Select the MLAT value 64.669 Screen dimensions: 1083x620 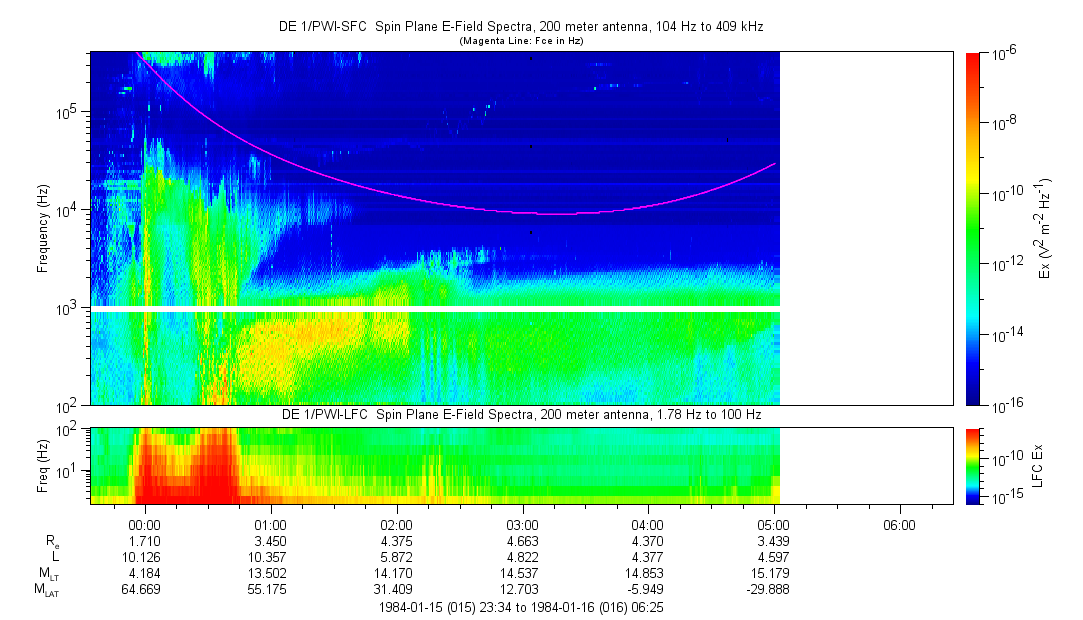(145, 589)
